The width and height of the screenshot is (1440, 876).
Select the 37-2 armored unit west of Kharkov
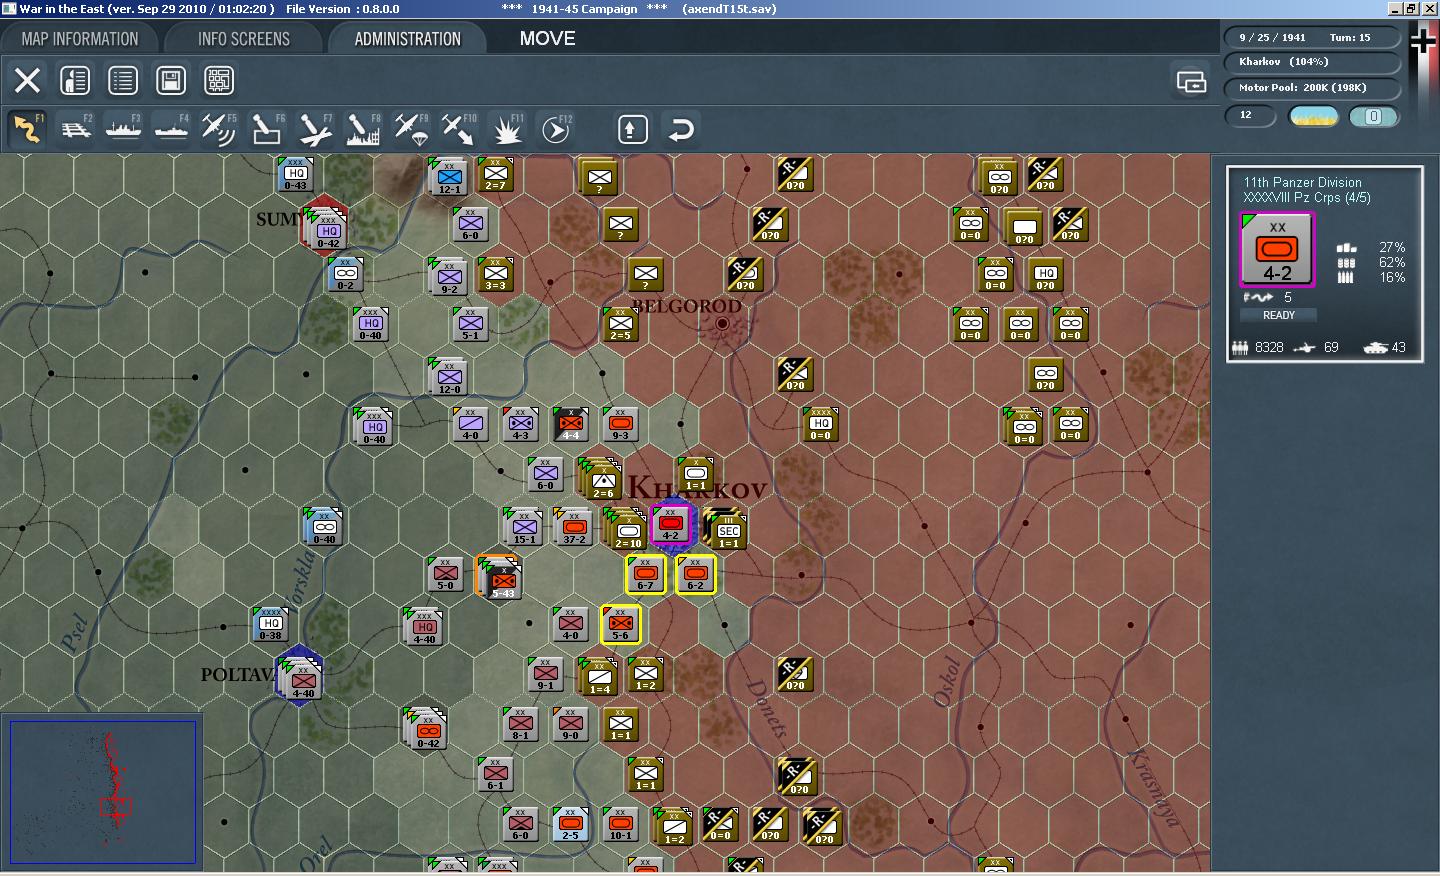coord(574,527)
